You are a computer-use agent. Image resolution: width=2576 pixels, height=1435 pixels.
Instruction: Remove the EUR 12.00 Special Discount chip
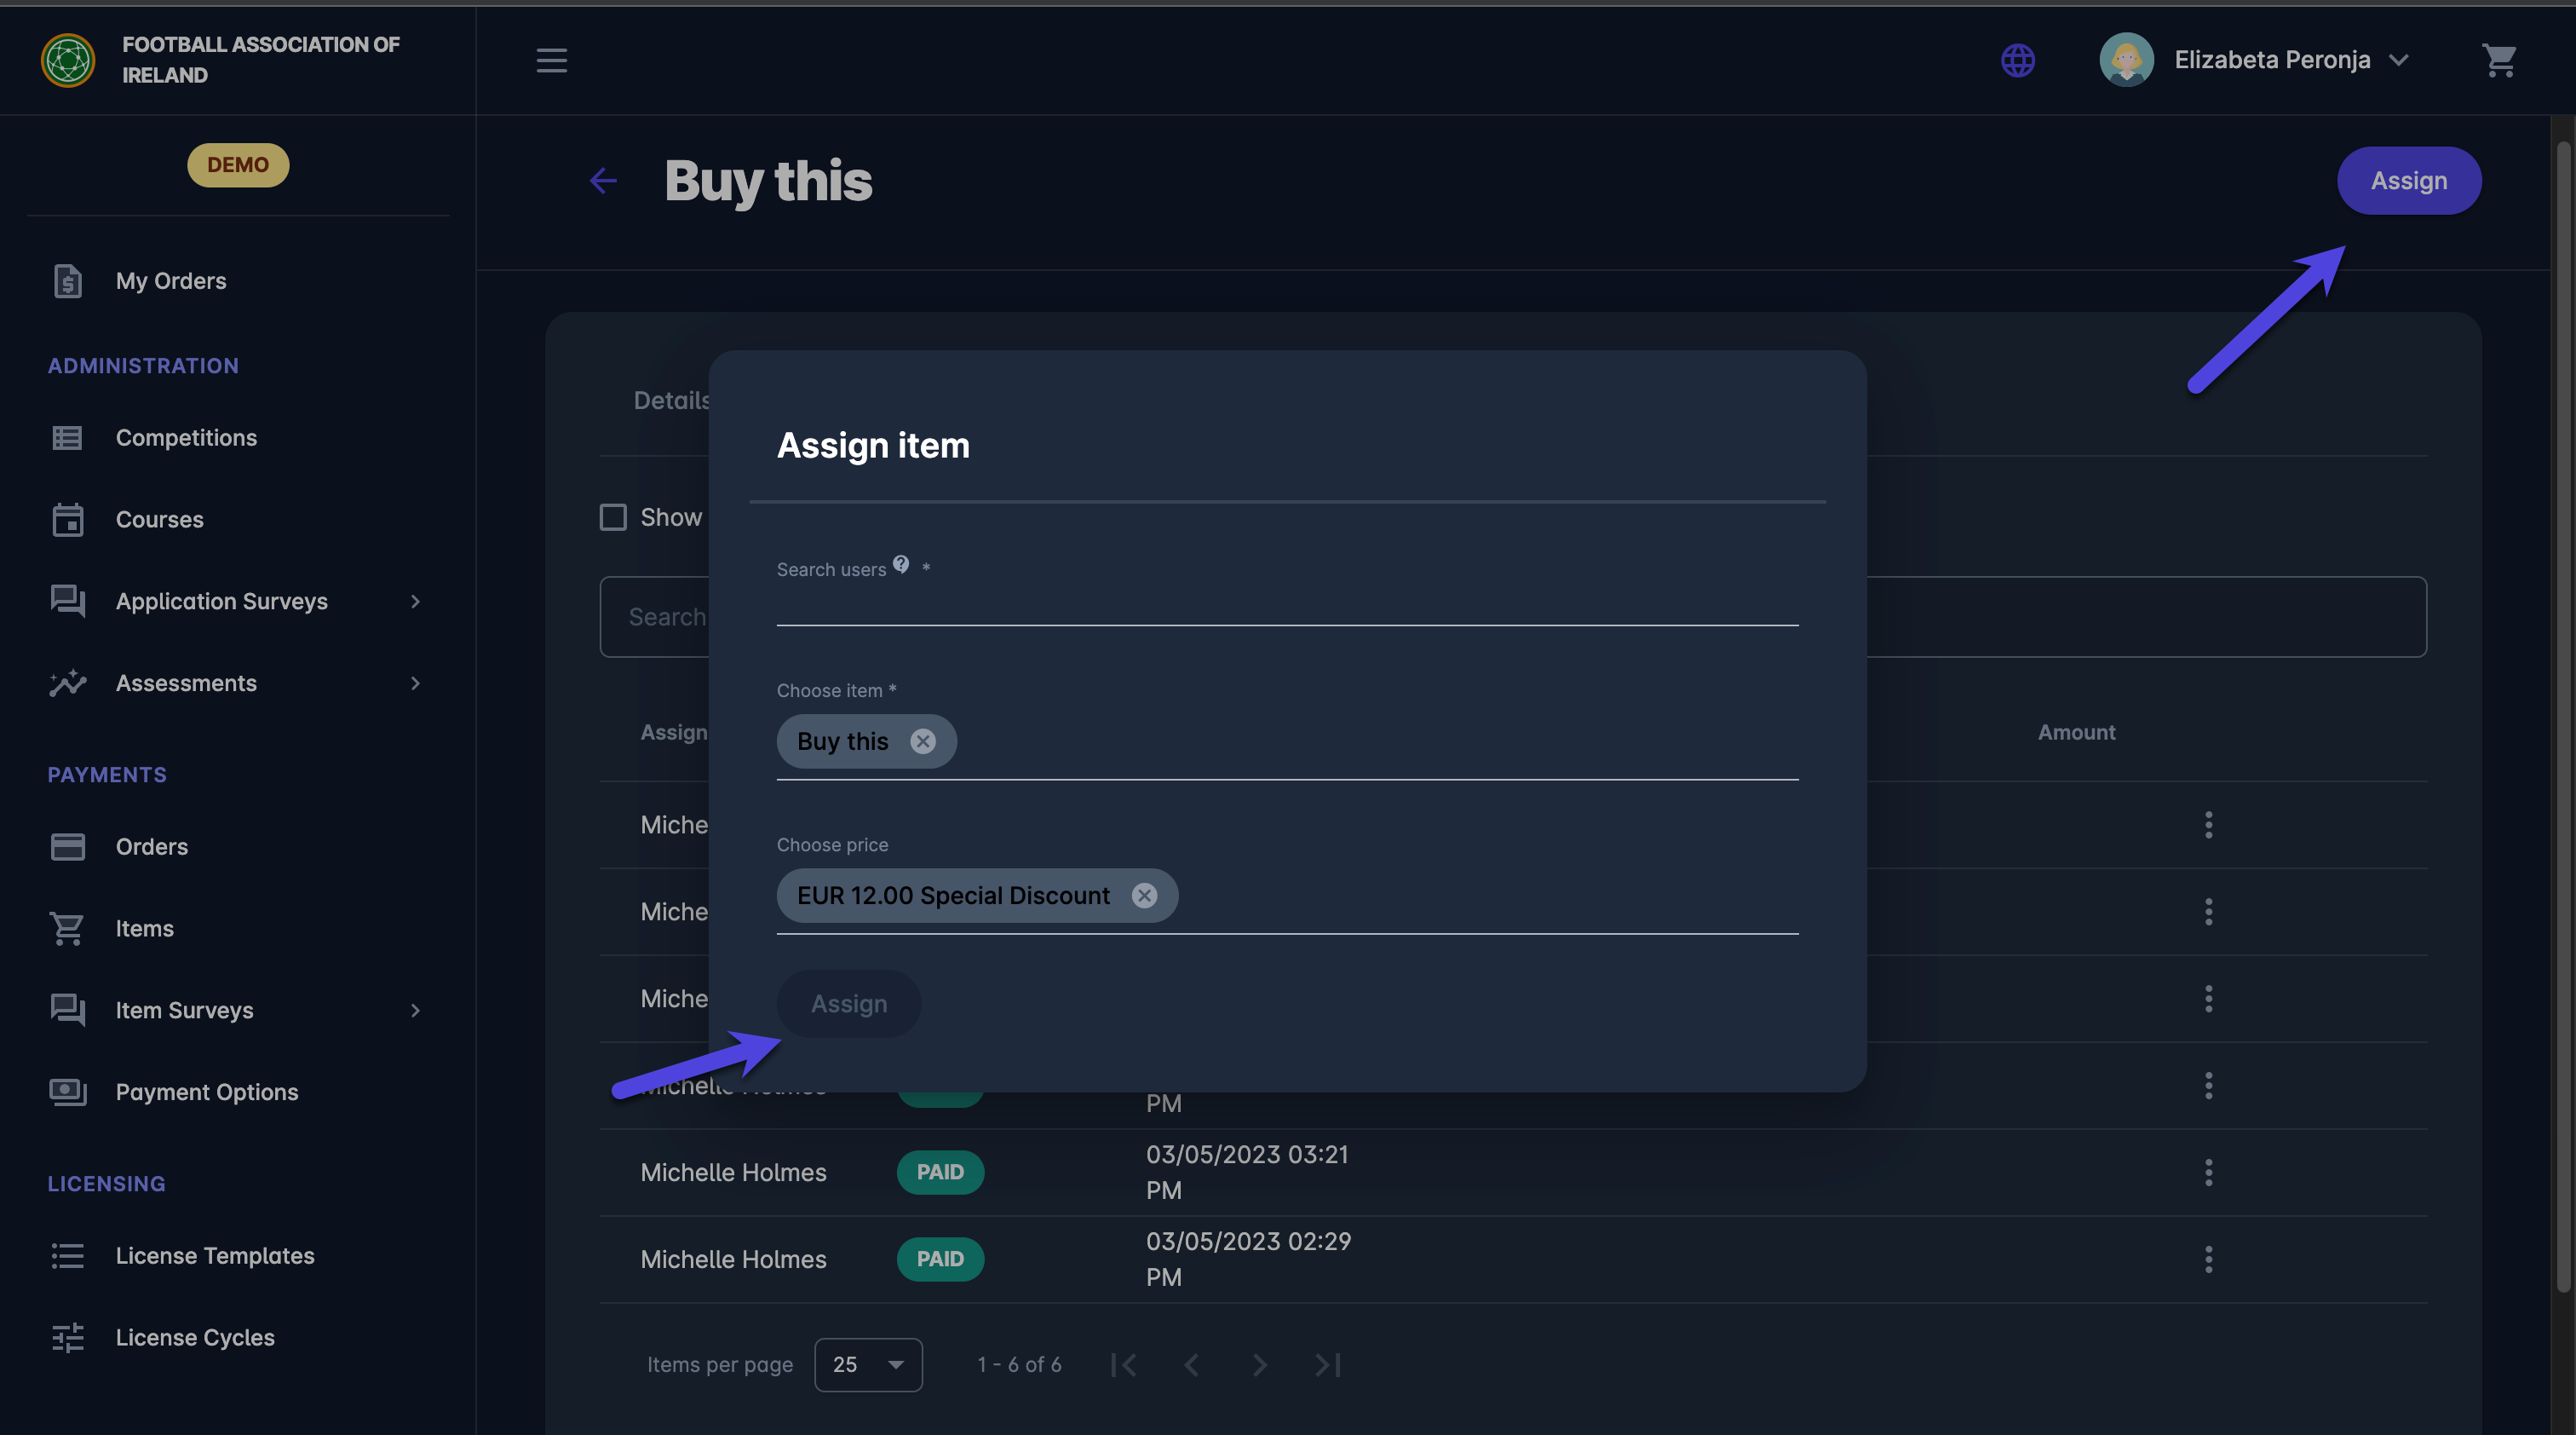tap(1144, 895)
